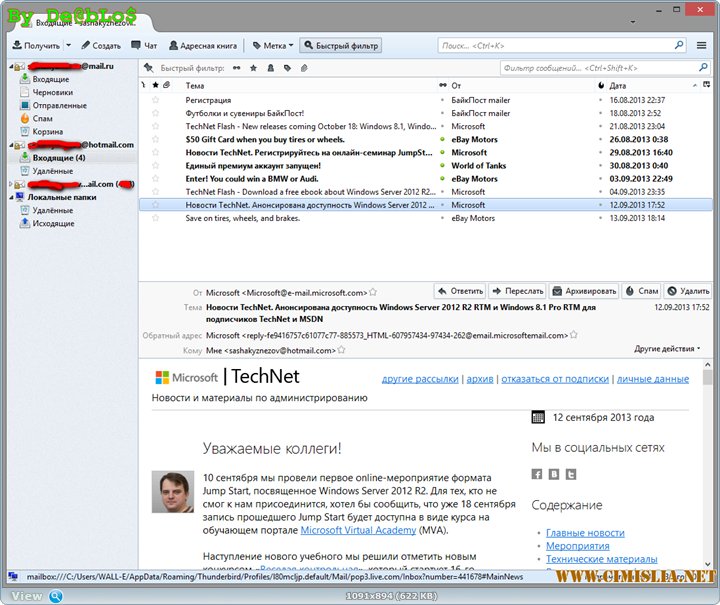Click the Facebook icon in email
Viewport: 720px width, 605px height.
click(537, 474)
